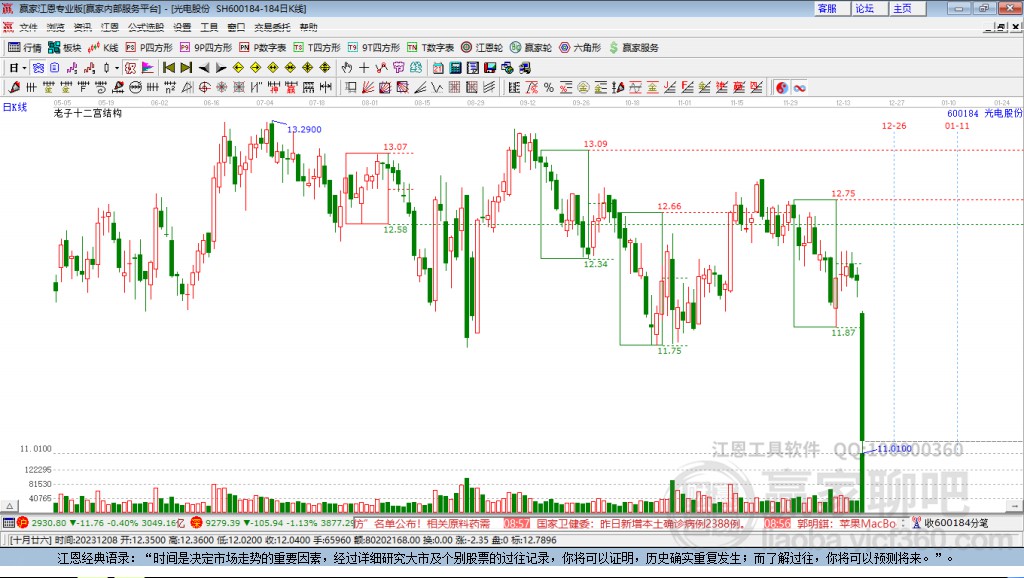This screenshot has height=578, width=1024.
Task: Open the P数字表 tool
Action: click(x=263, y=48)
